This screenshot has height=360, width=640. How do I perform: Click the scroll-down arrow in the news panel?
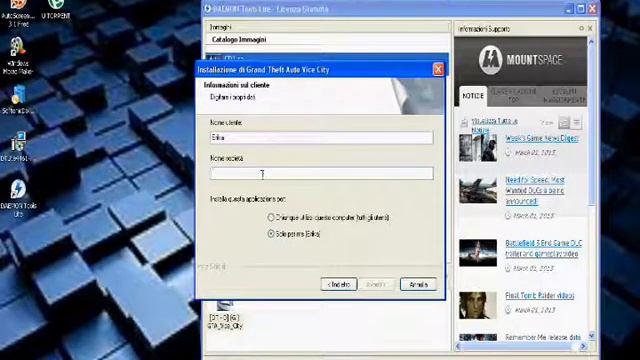pos(591,336)
